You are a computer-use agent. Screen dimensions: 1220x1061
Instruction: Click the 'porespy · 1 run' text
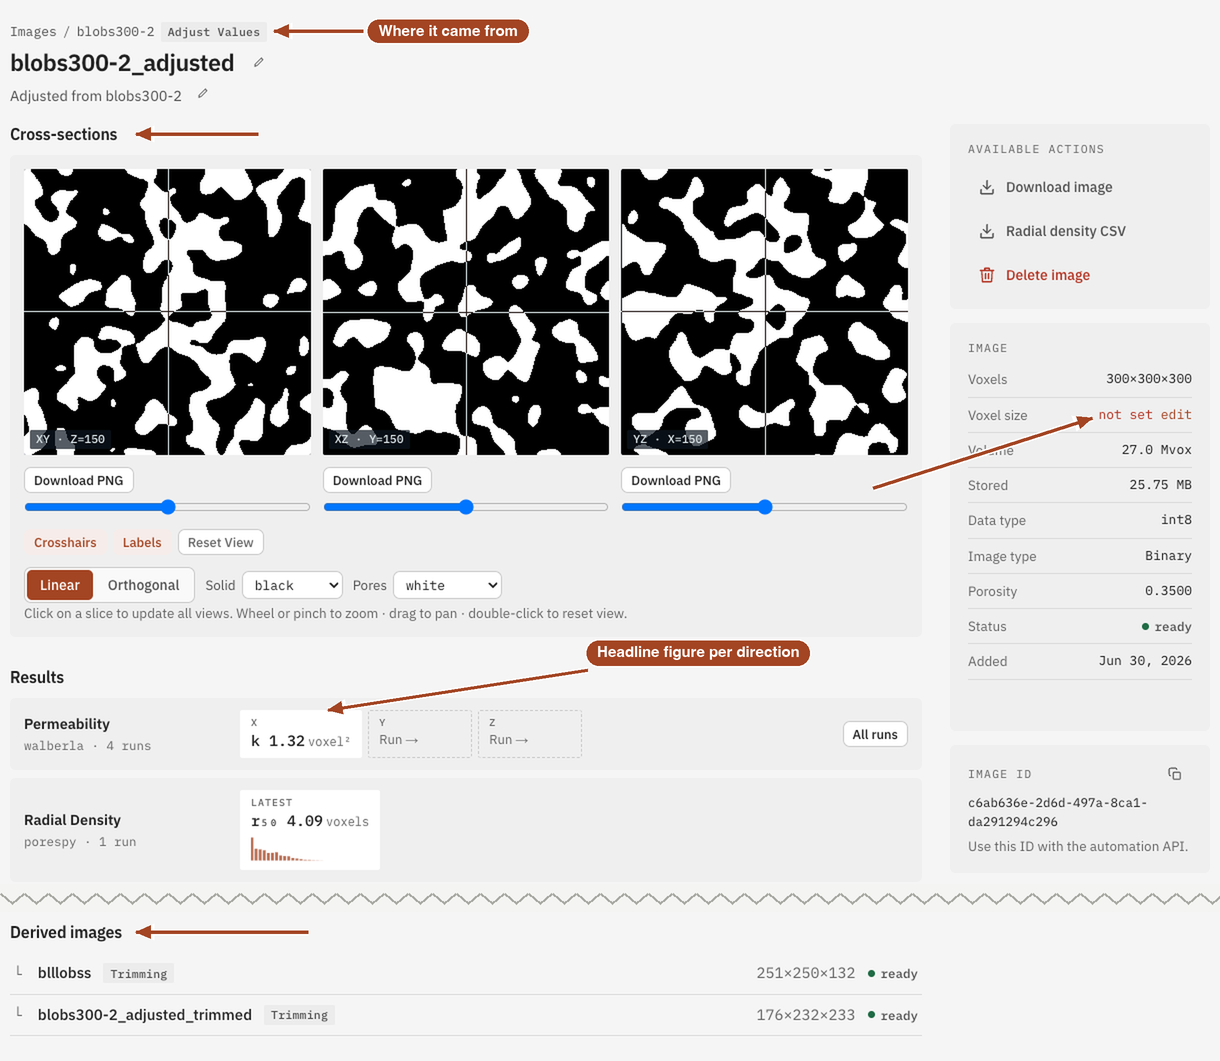coord(80,842)
